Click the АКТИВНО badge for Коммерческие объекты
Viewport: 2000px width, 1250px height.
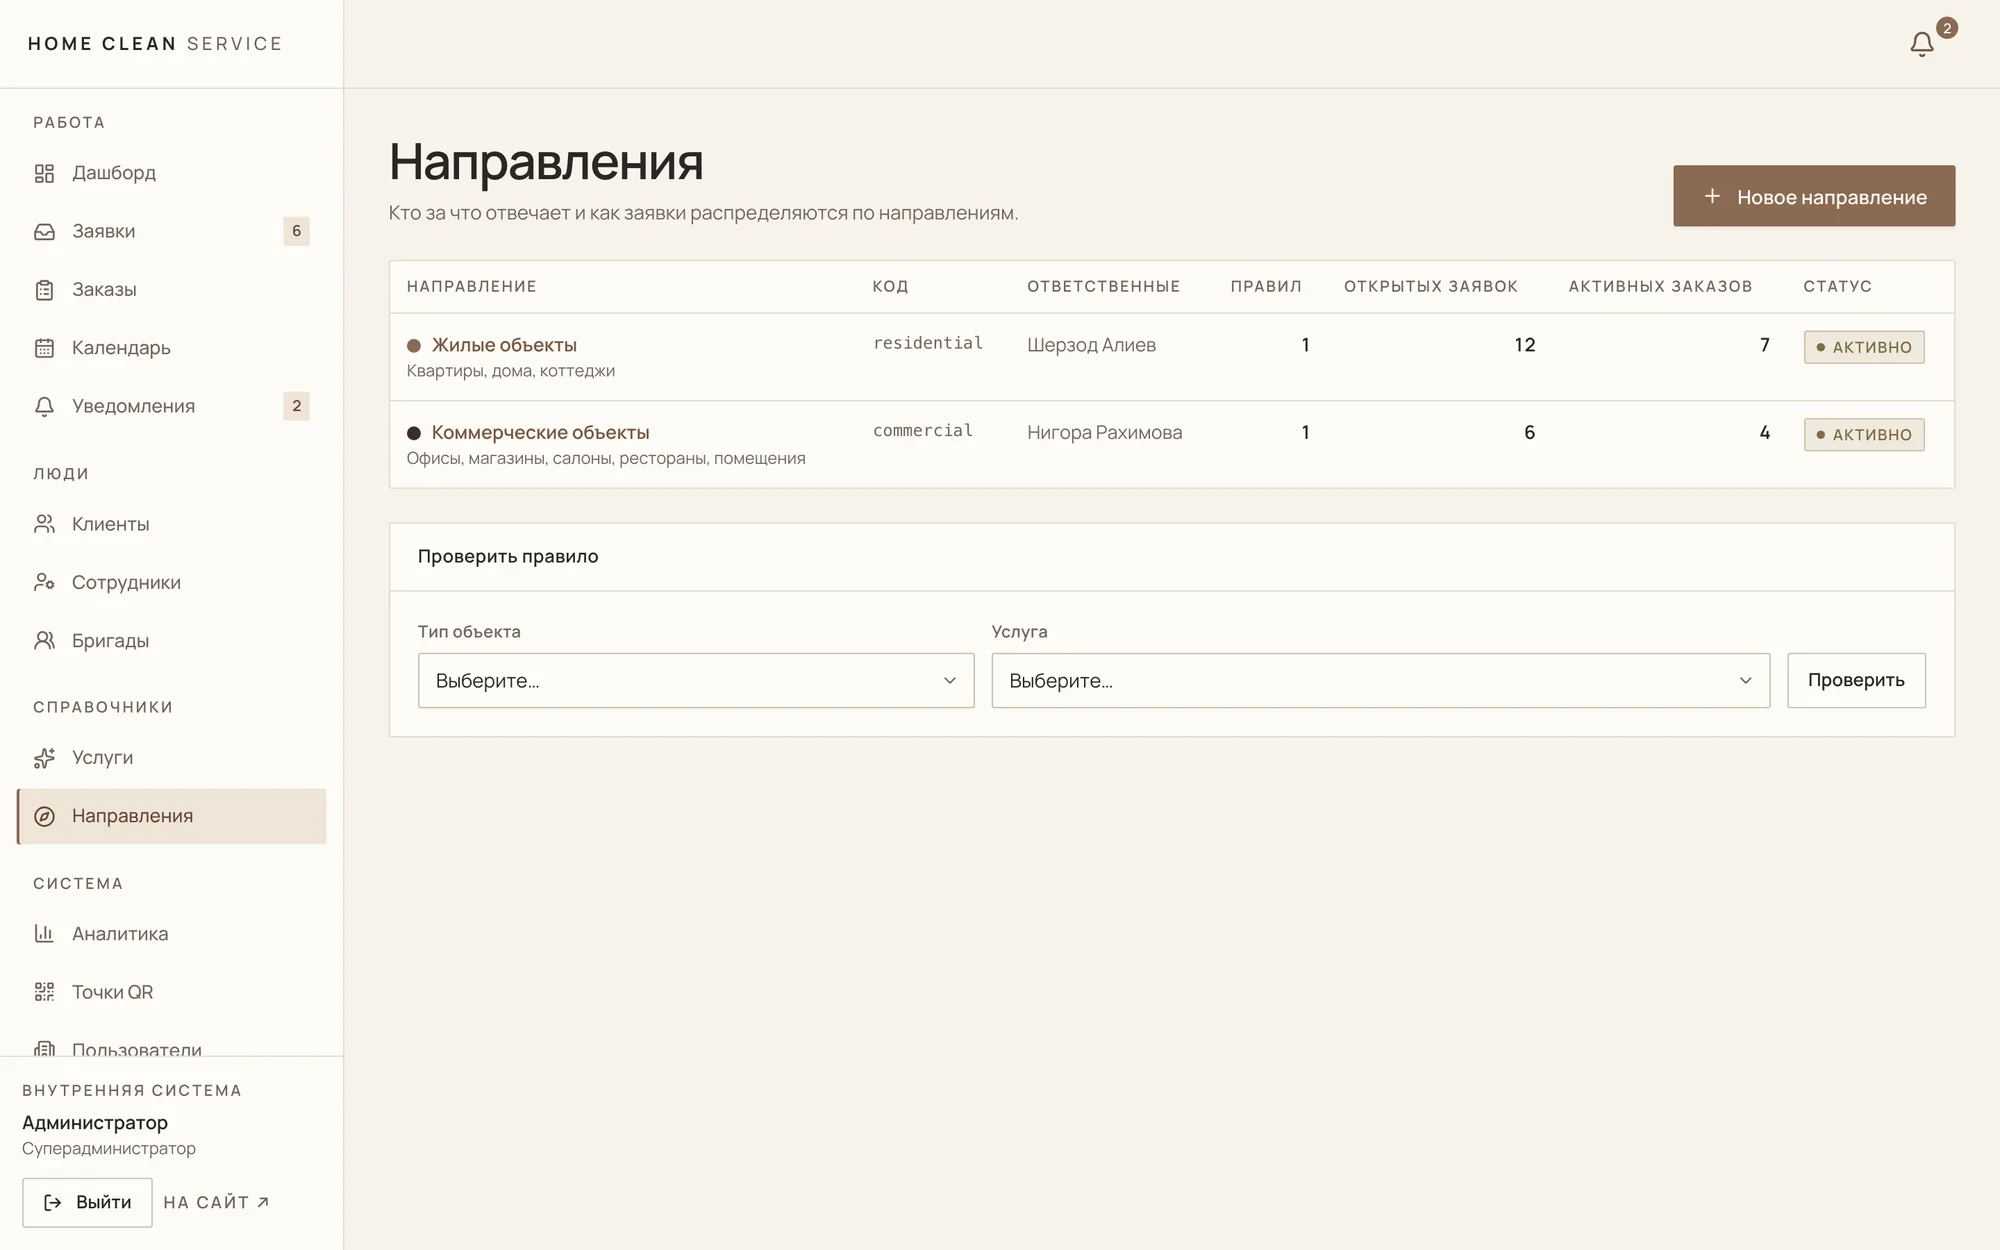pos(1864,435)
